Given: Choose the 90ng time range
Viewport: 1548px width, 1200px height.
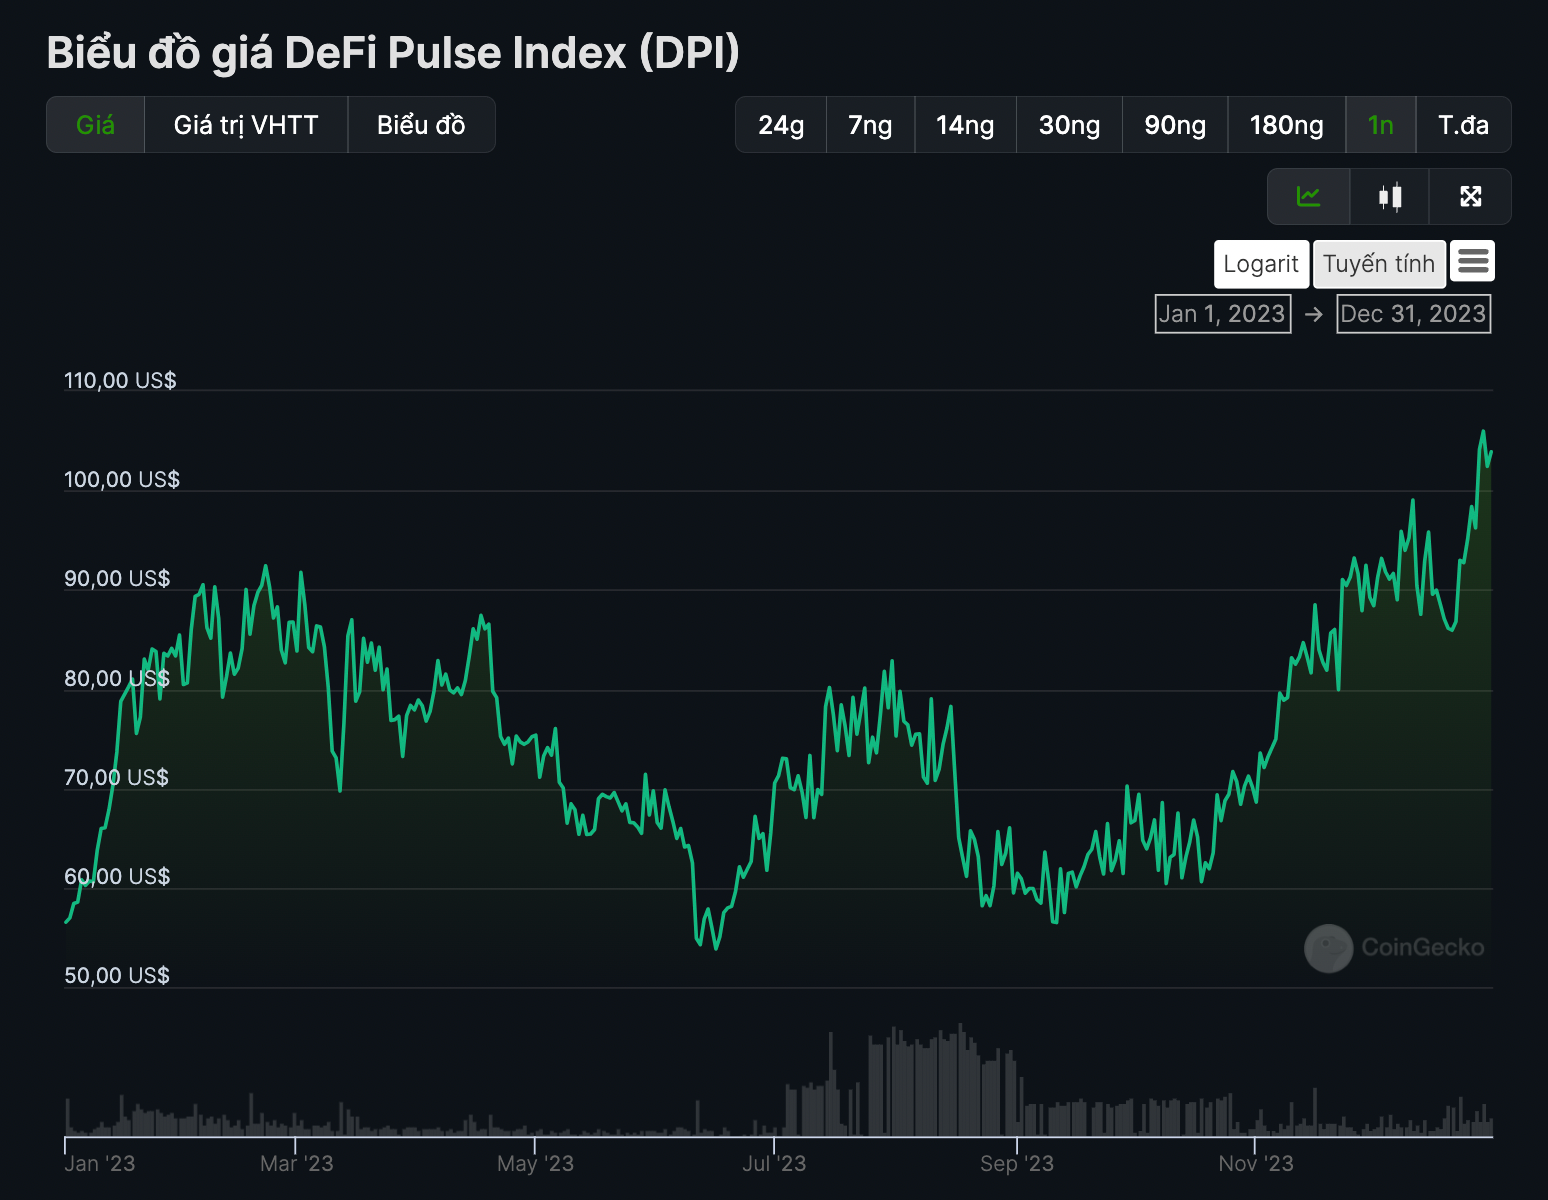Looking at the screenshot, I should (1175, 125).
